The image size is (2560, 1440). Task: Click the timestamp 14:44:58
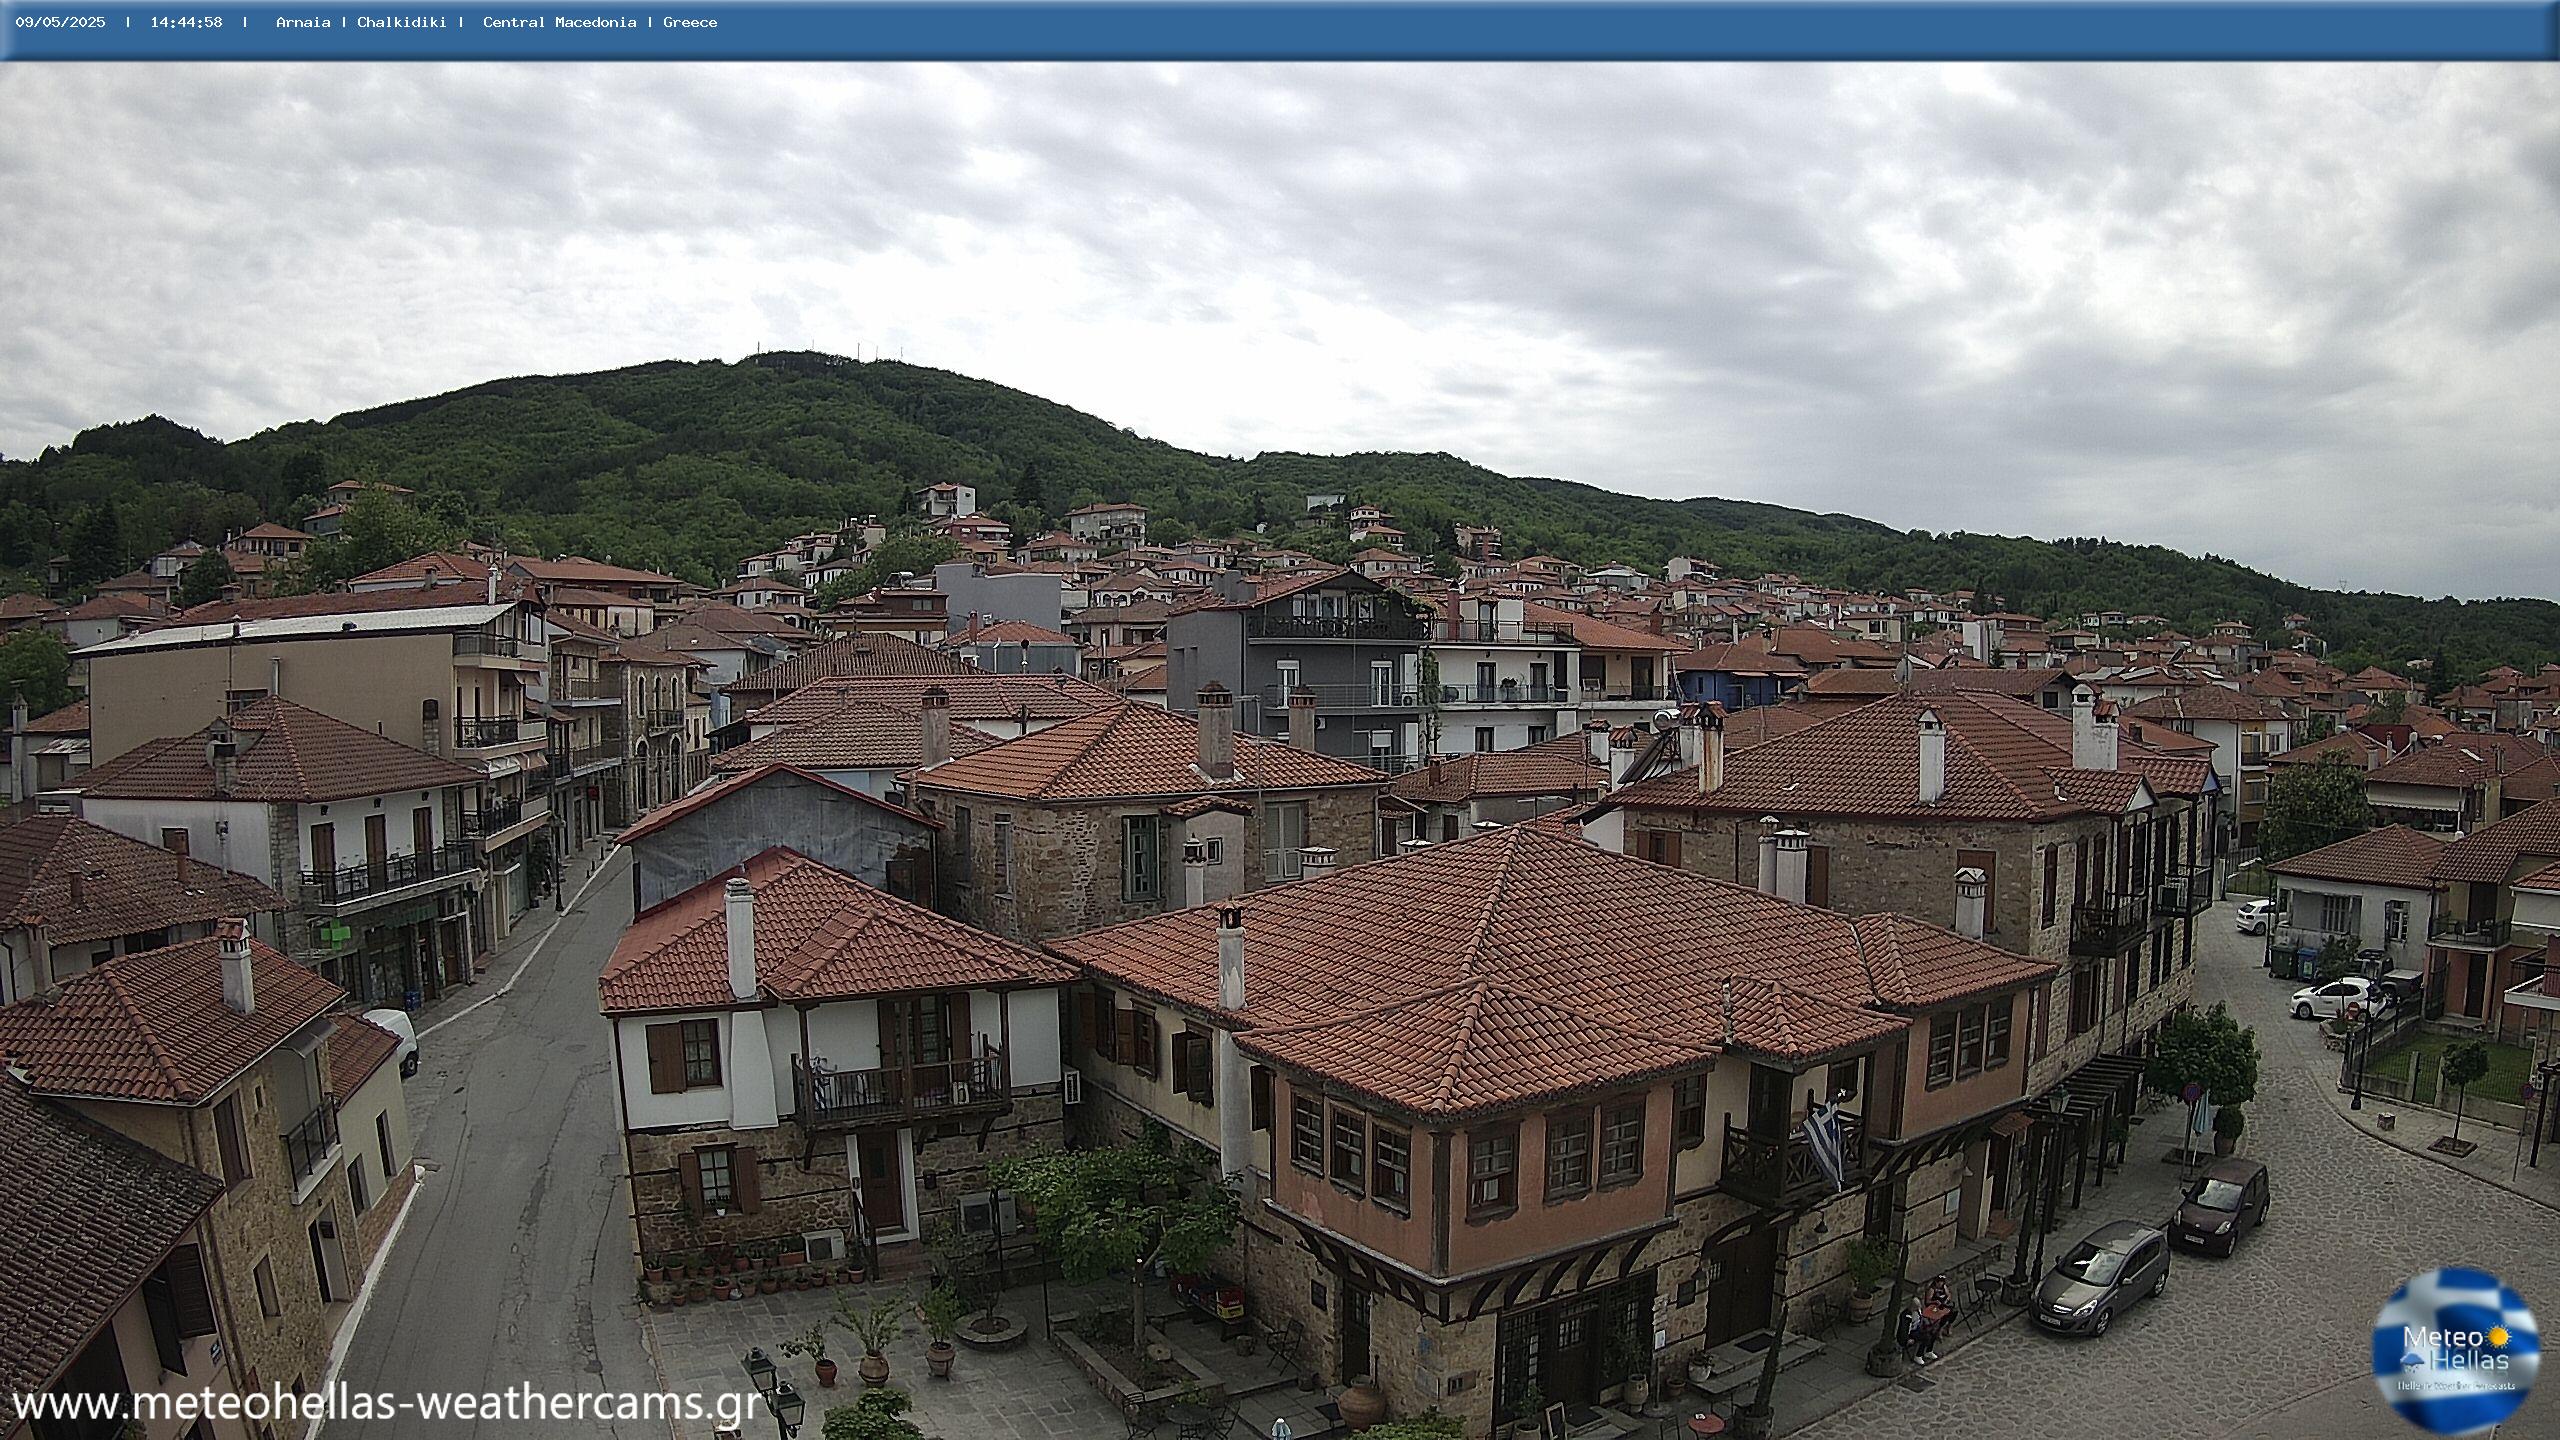pos(186,22)
